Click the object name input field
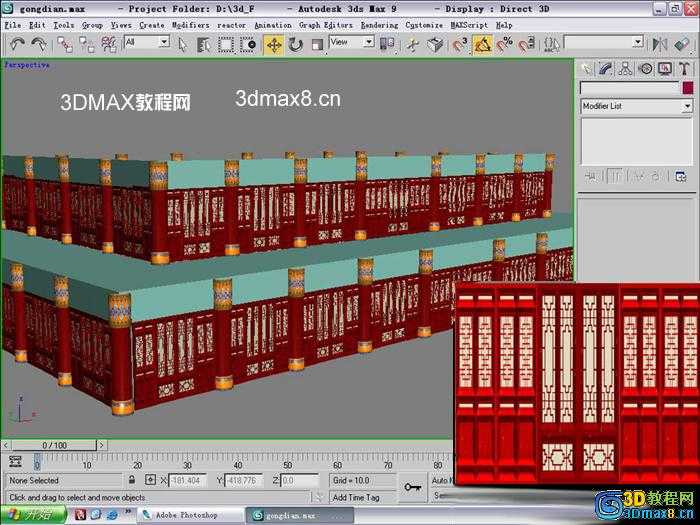Screen dimensions: 700x525 pyautogui.click(x=629, y=88)
